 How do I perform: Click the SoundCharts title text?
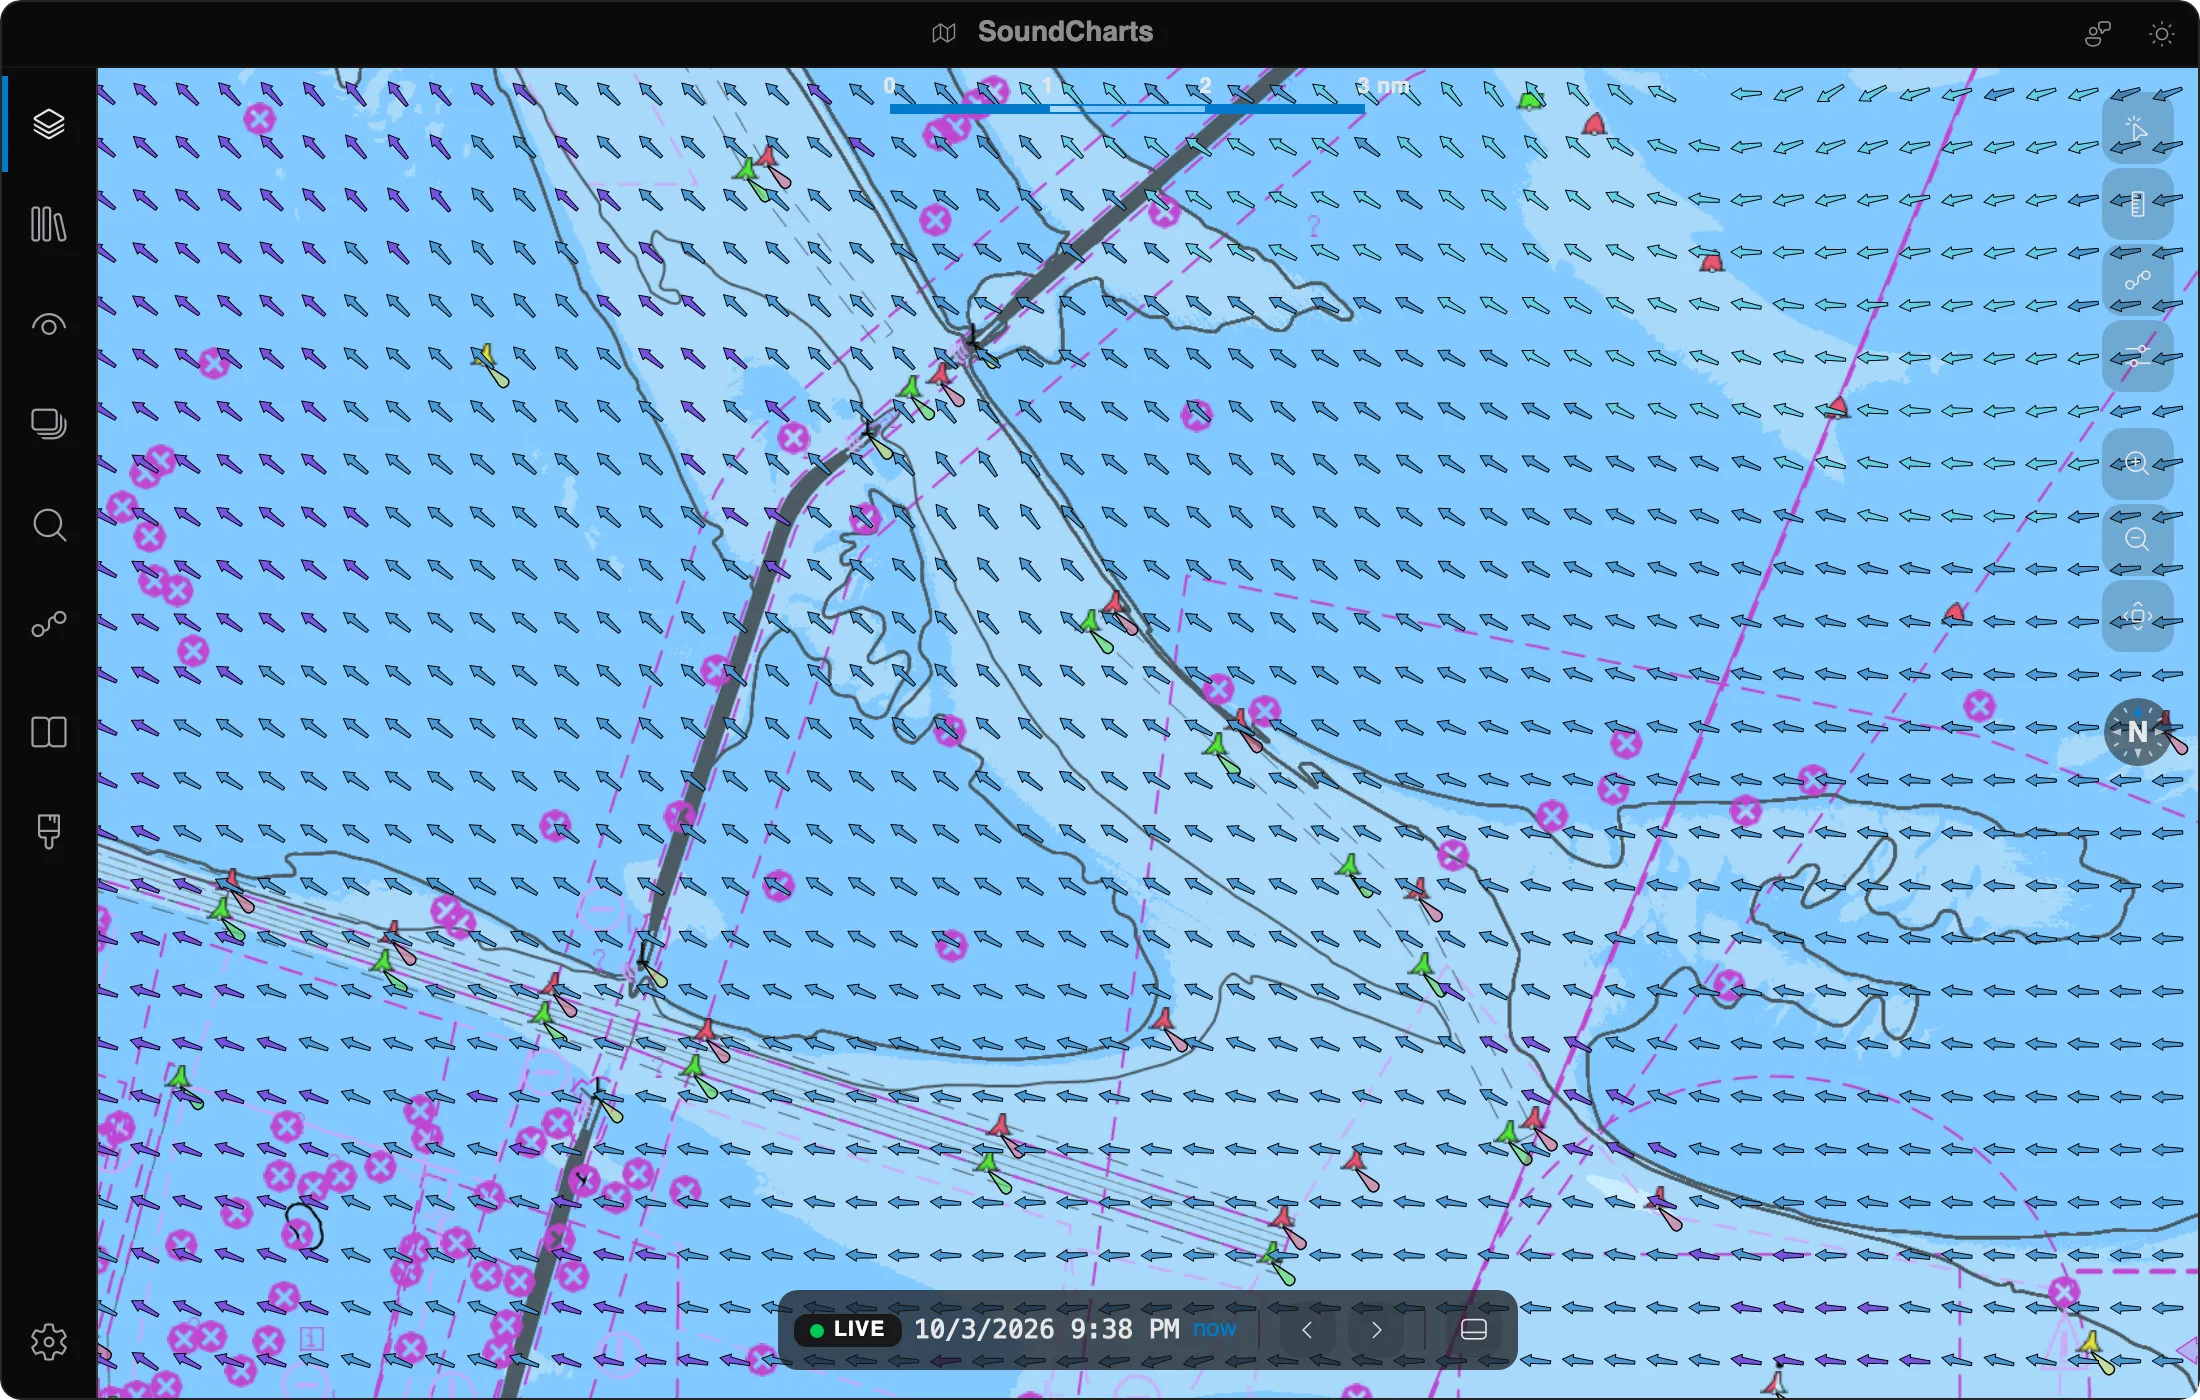1065,32
